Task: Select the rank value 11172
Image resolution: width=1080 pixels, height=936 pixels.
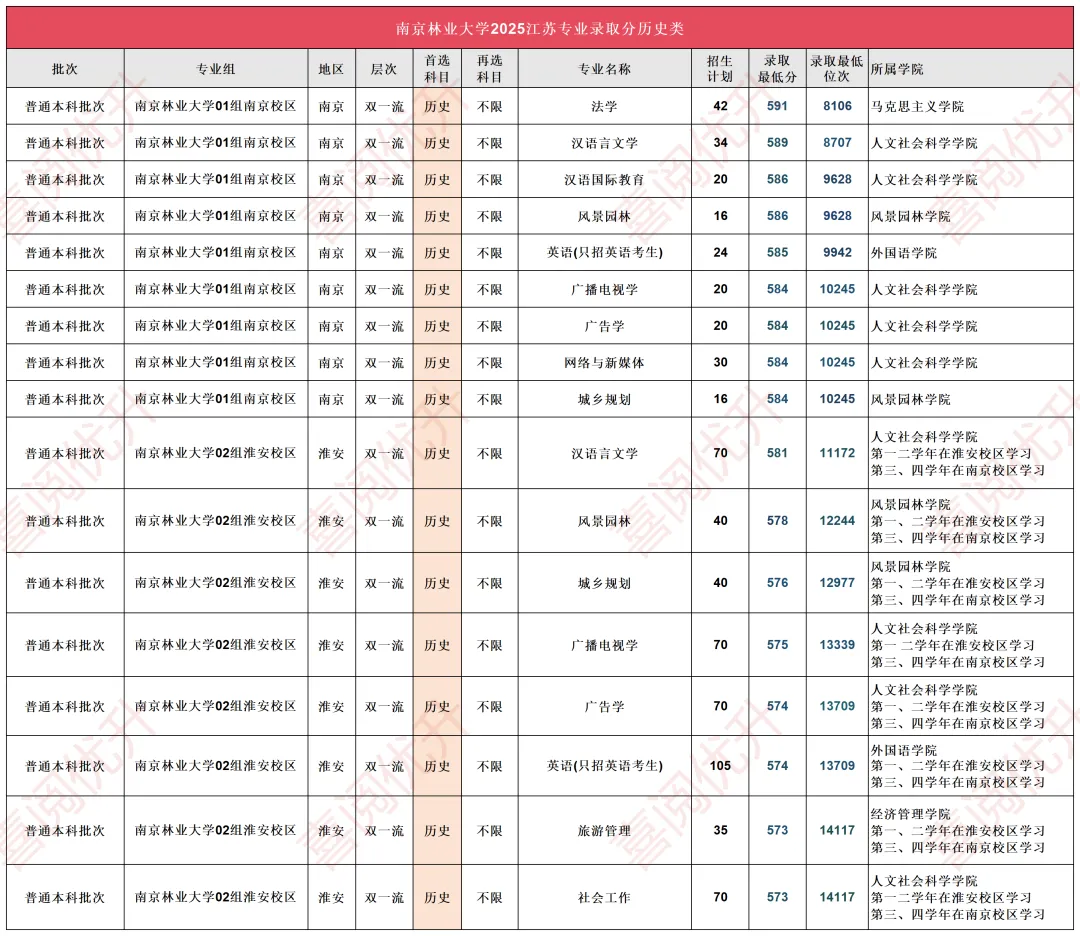Action: pyautogui.click(x=837, y=453)
